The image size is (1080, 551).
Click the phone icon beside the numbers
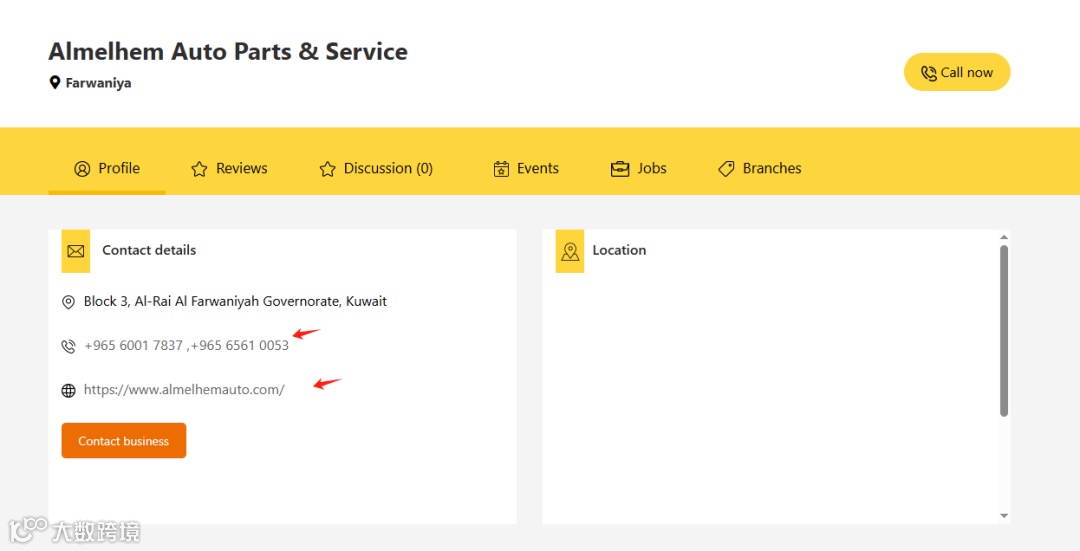(x=68, y=346)
